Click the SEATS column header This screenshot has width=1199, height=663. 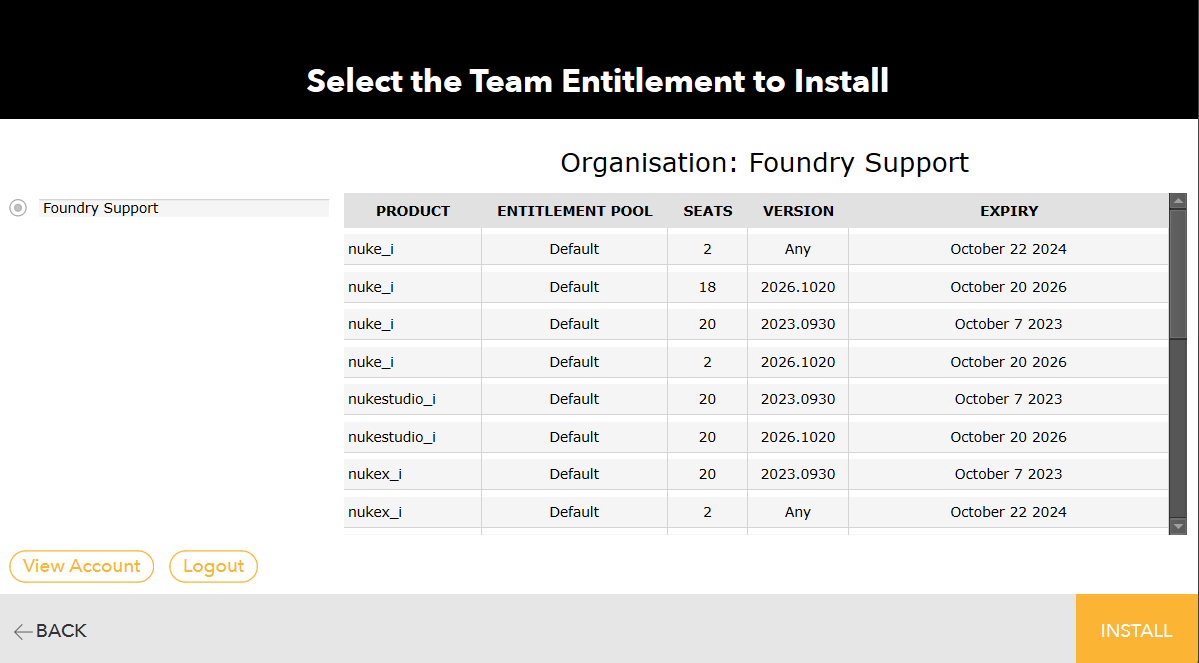pyautogui.click(x=707, y=211)
